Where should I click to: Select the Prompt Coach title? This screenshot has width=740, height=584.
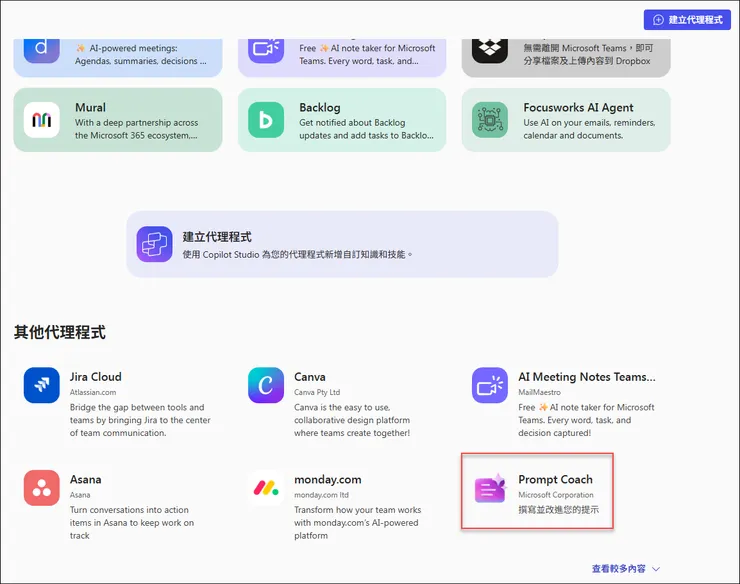pos(555,480)
